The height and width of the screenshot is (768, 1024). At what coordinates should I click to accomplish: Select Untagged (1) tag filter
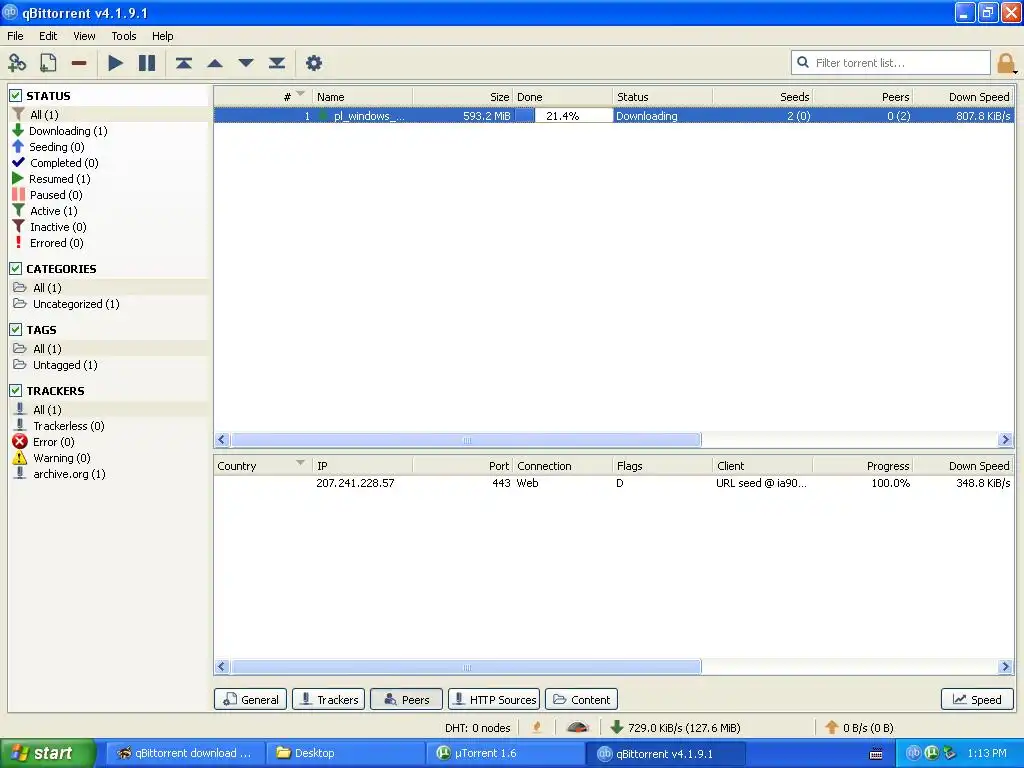[65, 364]
